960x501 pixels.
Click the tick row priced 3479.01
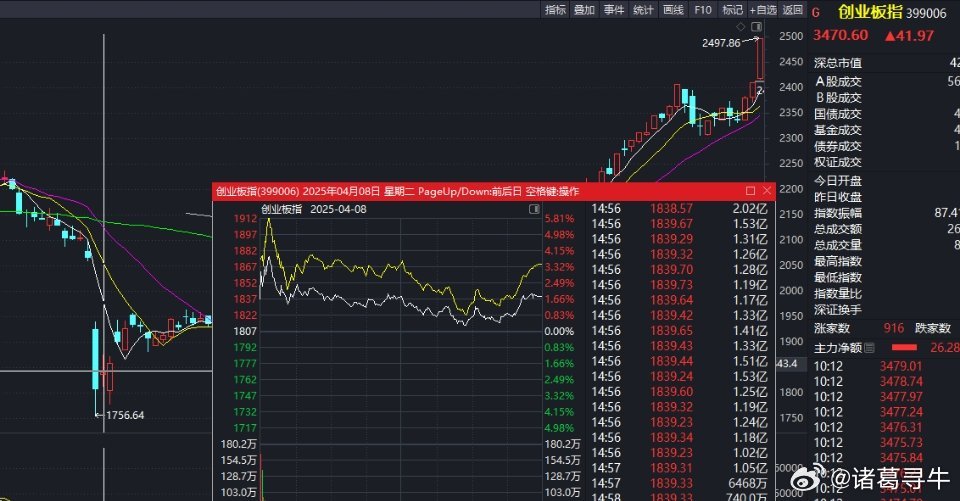886,366
